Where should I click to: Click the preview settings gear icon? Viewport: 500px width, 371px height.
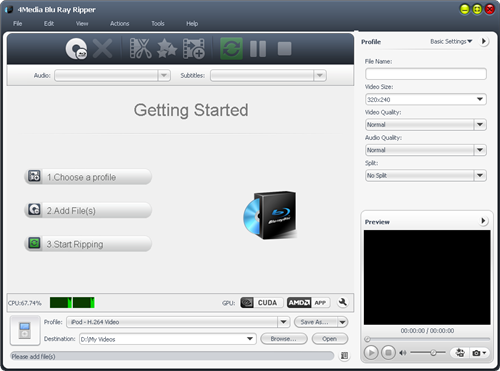460,353
